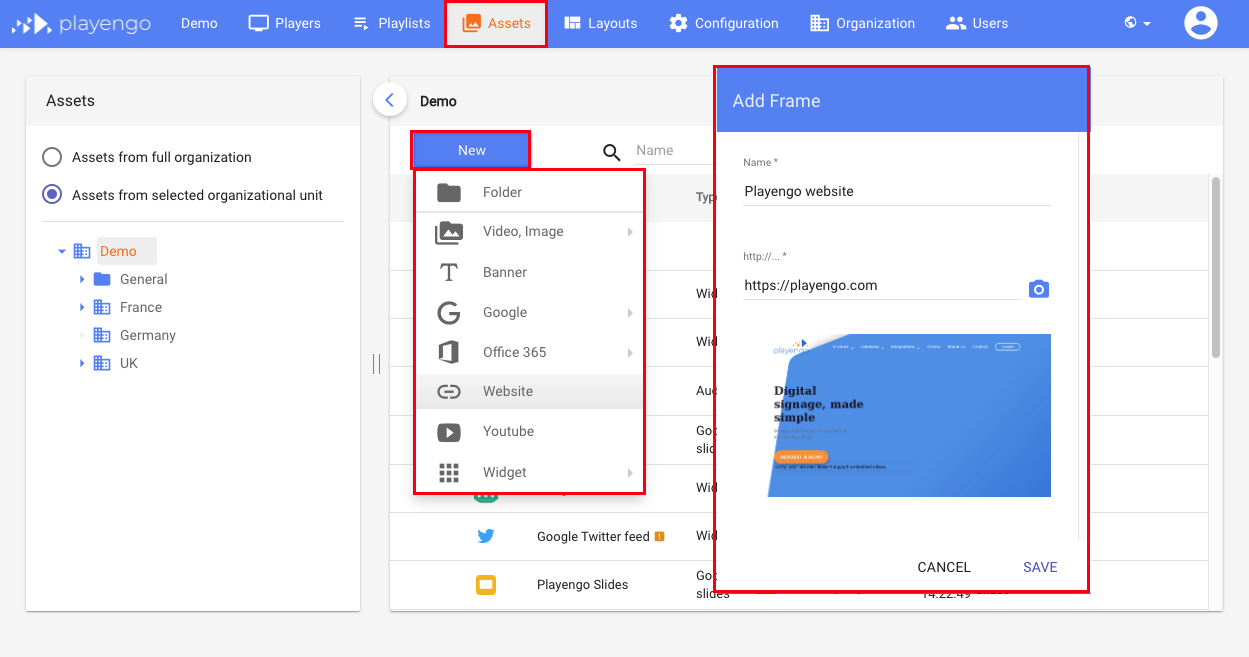The width and height of the screenshot is (1249, 657).
Task: Click CANCEL in Add Frame dialog
Action: point(944,567)
